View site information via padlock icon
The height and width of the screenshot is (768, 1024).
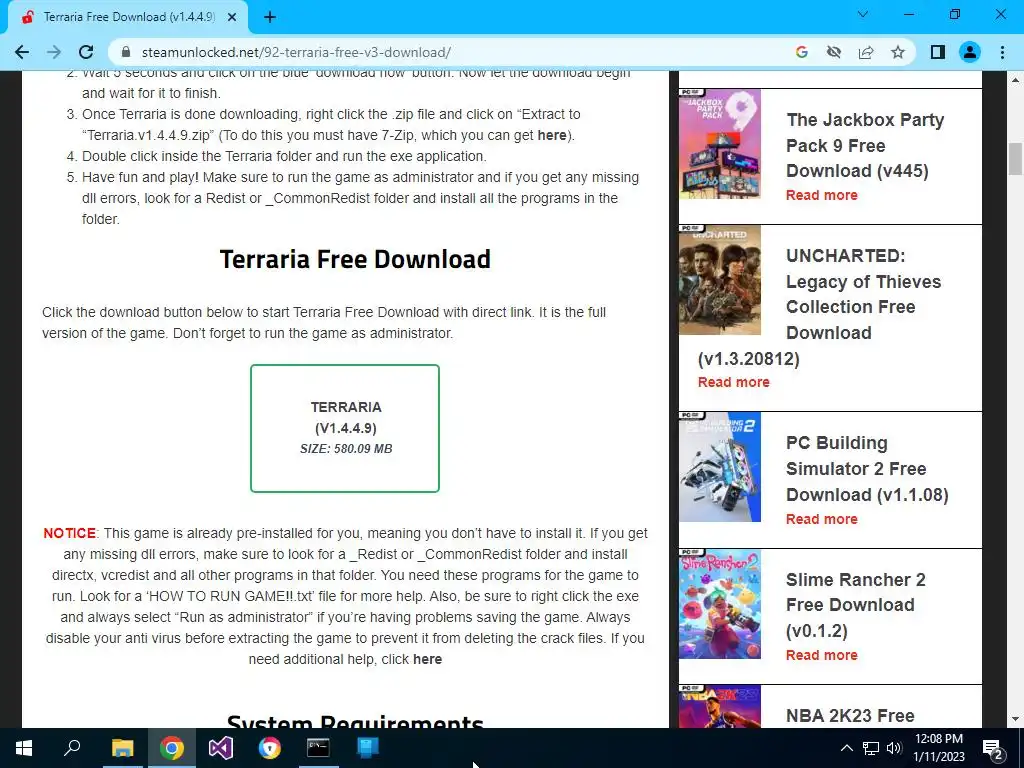click(127, 52)
